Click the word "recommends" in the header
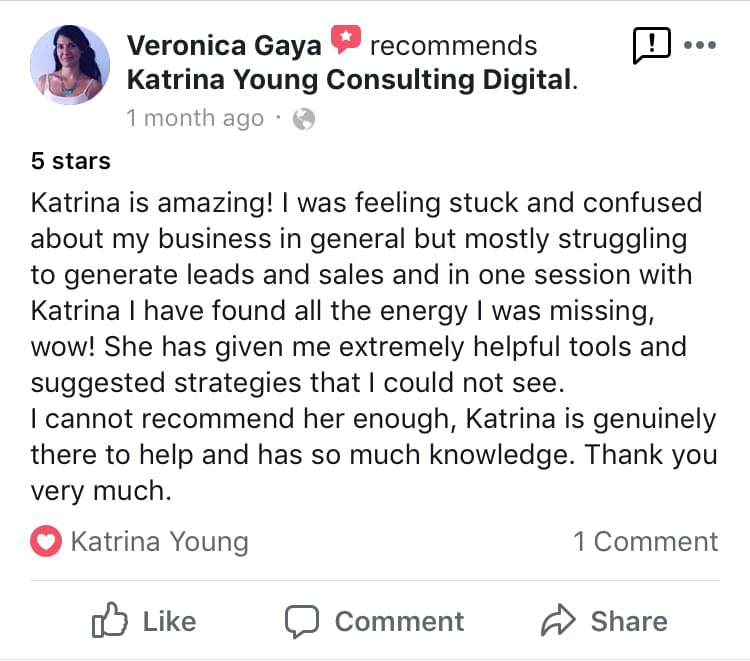 click(x=453, y=45)
